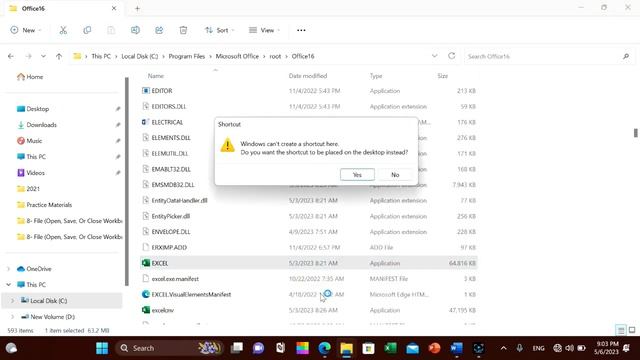Expand the New Volume (D:) node
This screenshot has height=360, width=640.
12,317
